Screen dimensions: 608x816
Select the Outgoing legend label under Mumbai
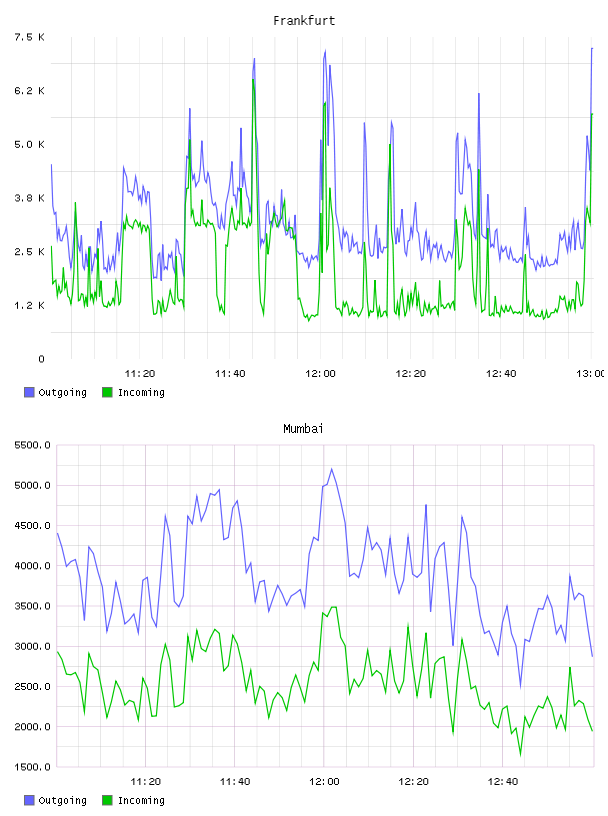62,800
